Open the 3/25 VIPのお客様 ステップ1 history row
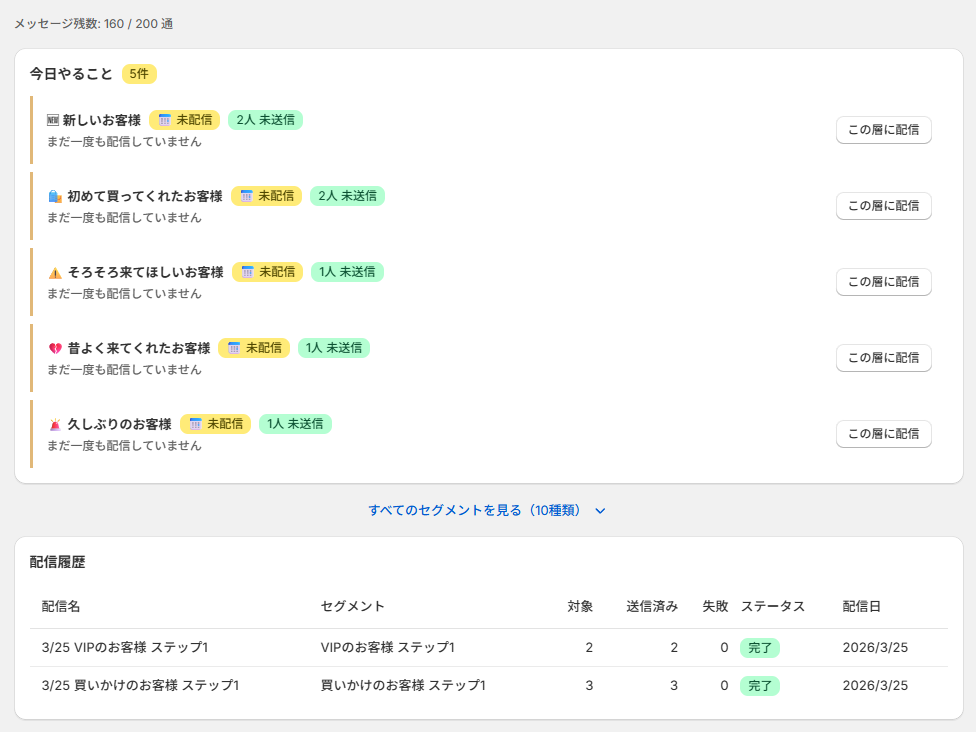Image resolution: width=976 pixels, height=732 pixels. 125,647
